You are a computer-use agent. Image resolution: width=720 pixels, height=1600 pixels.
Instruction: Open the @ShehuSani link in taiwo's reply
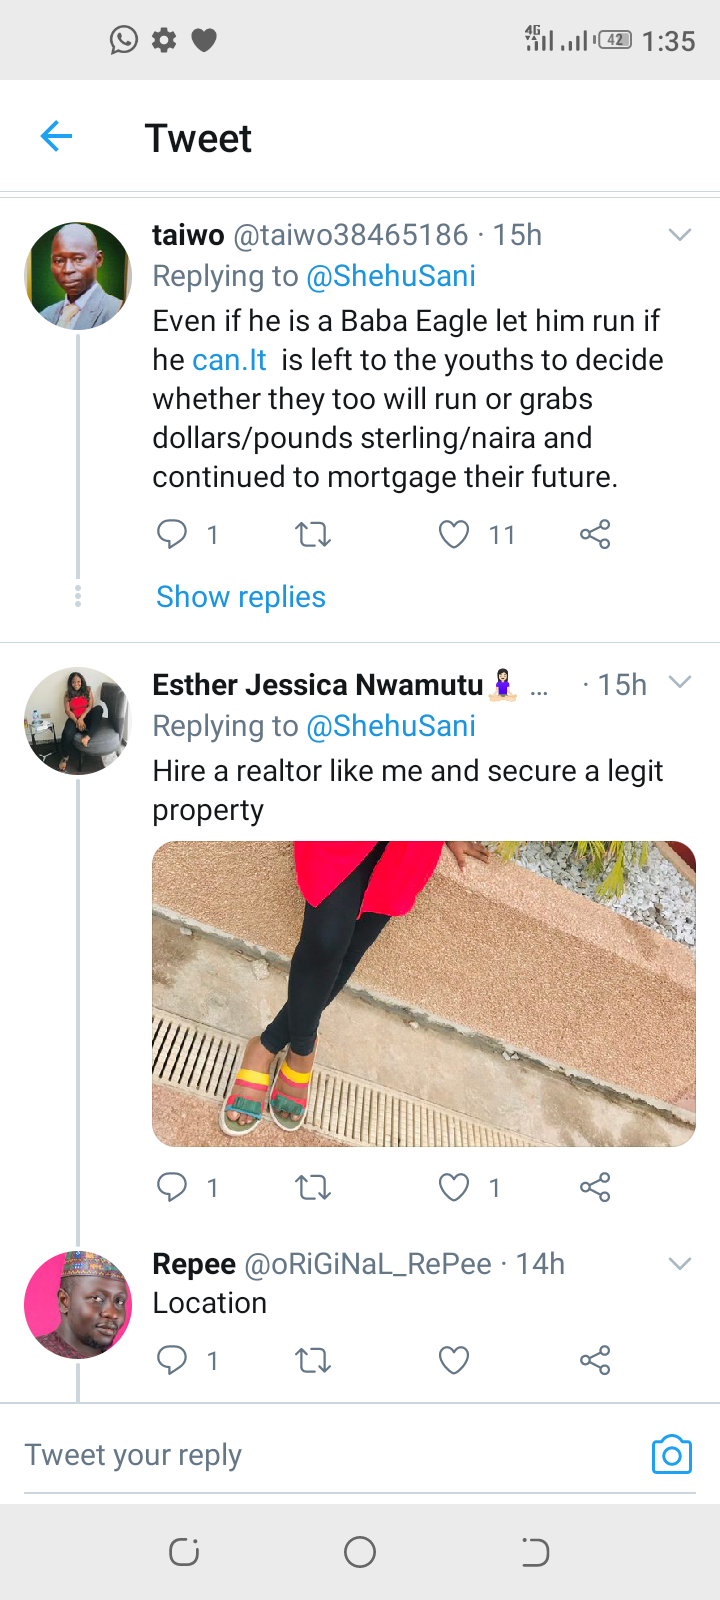tap(391, 276)
